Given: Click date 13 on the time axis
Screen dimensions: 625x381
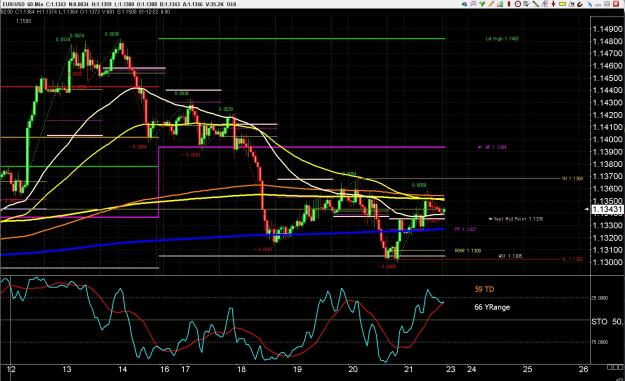Looking at the screenshot, I should point(67,369).
